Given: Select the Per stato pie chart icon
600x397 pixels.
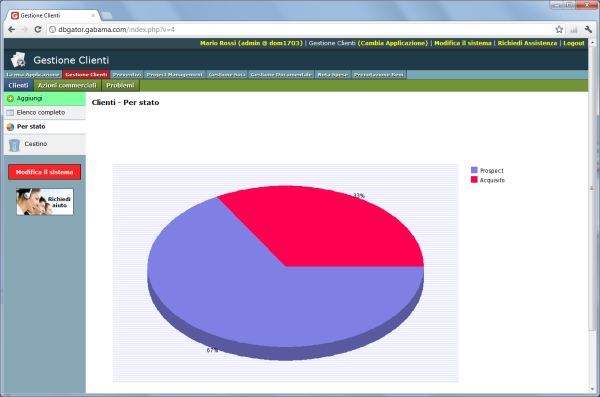Looking at the screenshot, I should click(10, 127).
